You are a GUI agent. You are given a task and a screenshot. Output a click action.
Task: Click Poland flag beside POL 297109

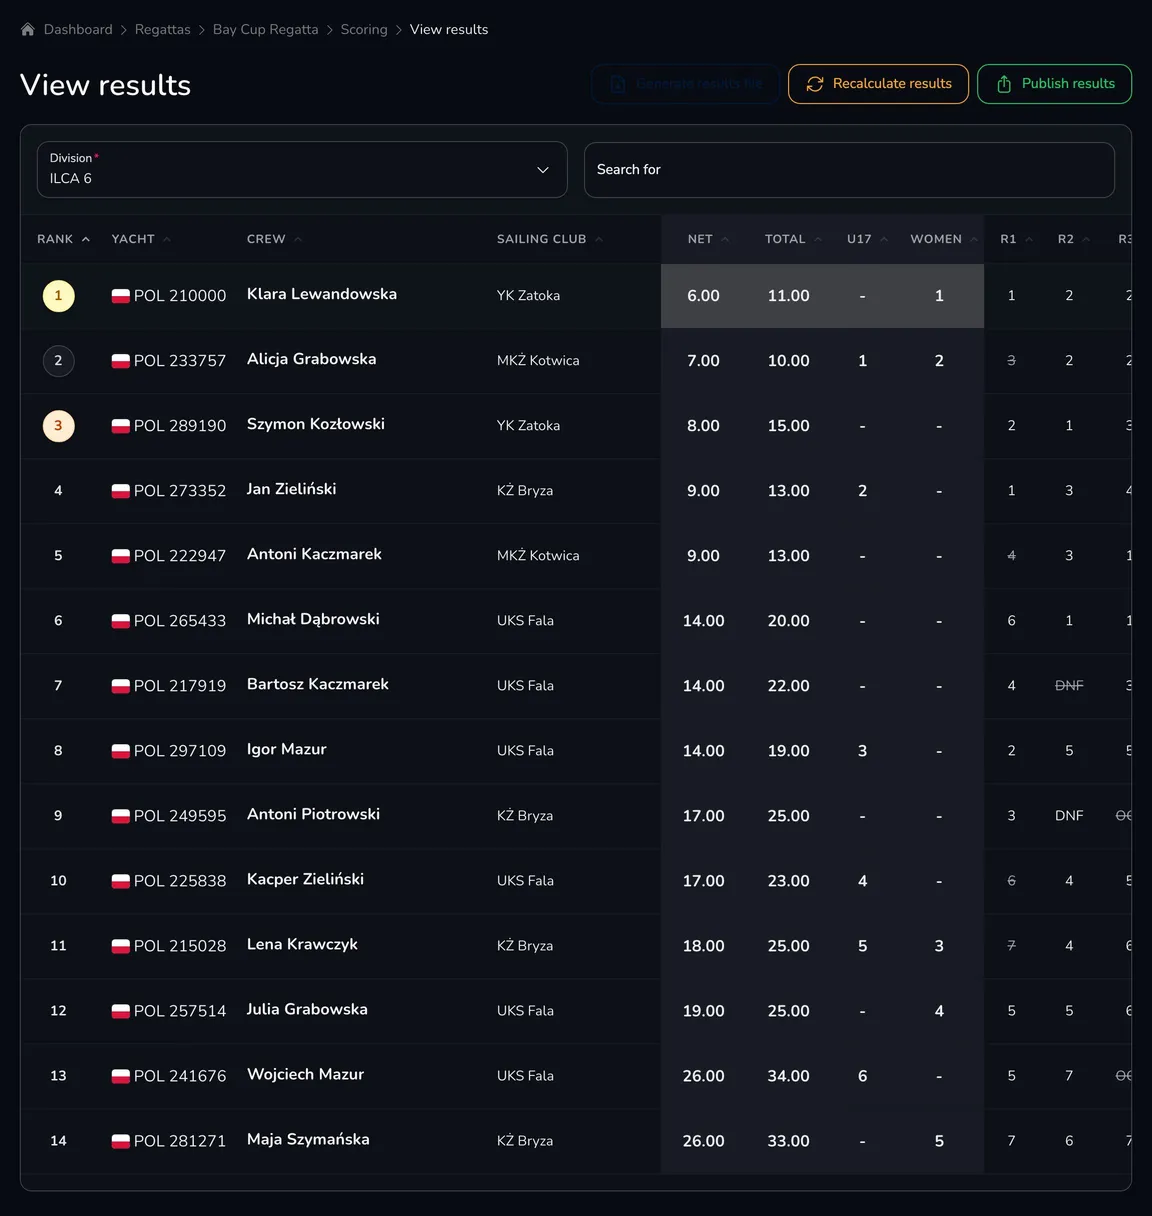(x=121, y=751)
